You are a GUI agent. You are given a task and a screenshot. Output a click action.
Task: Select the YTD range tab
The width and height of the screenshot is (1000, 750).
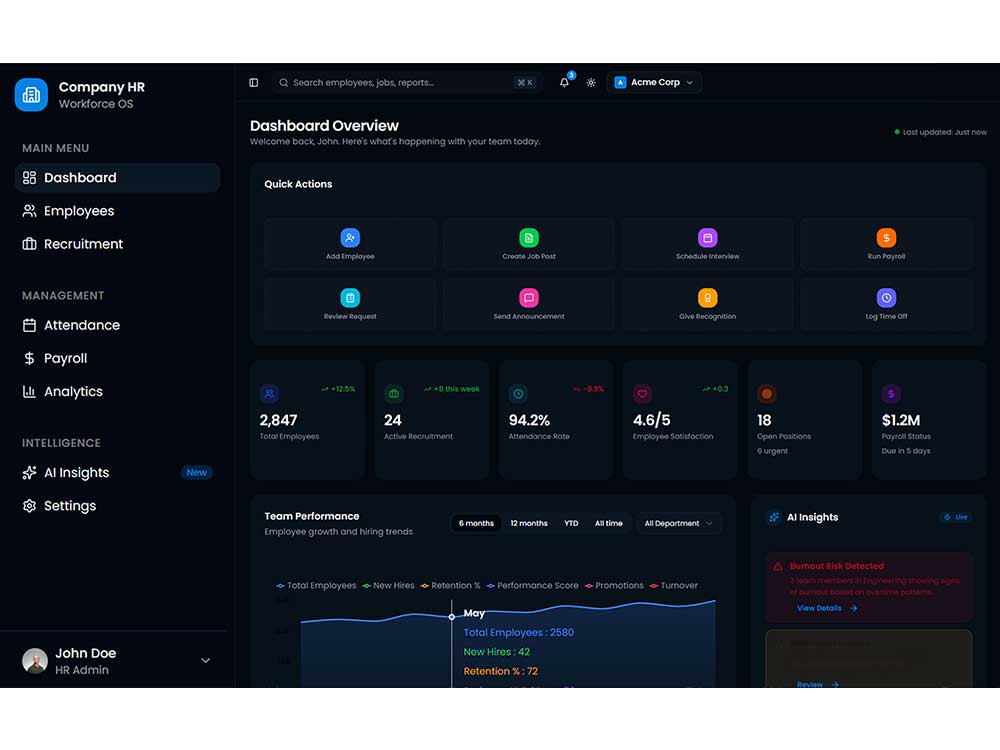click(571, 523)
